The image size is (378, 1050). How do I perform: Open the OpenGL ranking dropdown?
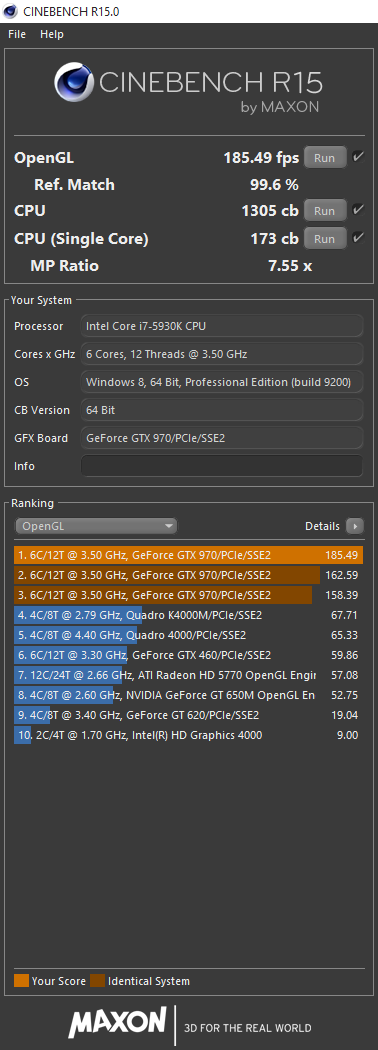point(96,526)
